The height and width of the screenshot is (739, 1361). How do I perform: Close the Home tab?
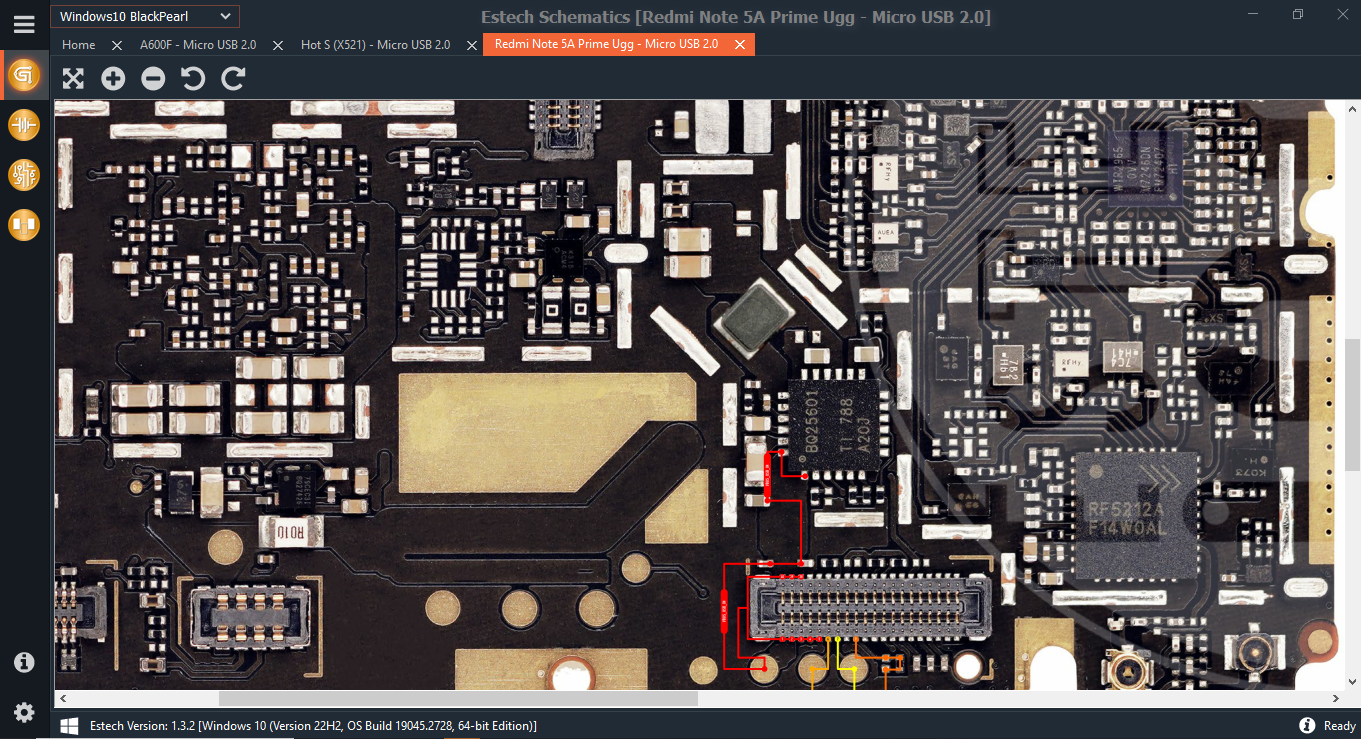117,45
